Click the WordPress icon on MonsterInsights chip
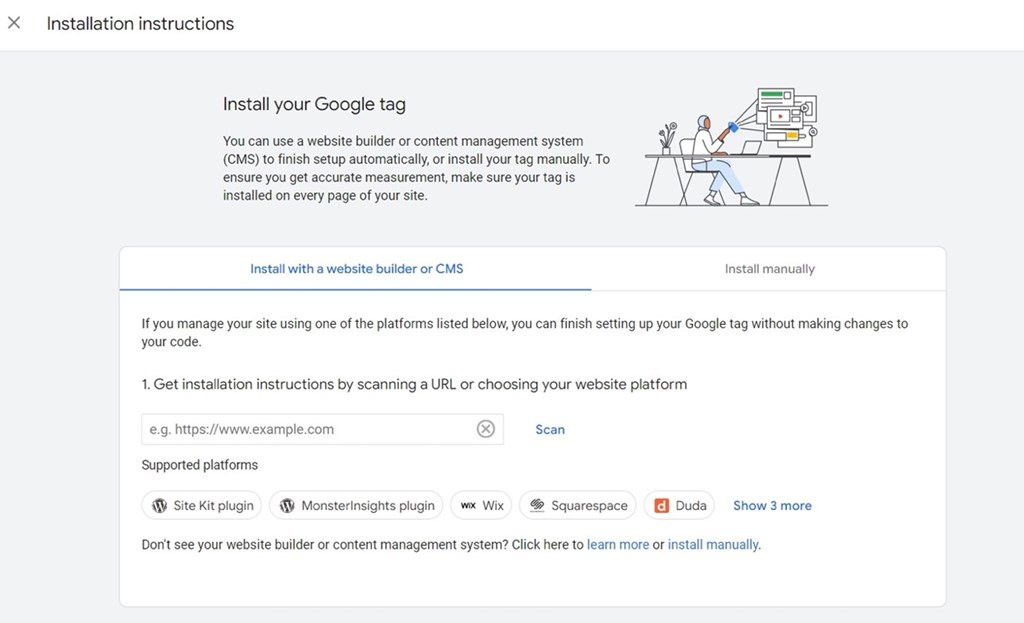This screenshot has height=623, width=1024. point(286,505)
